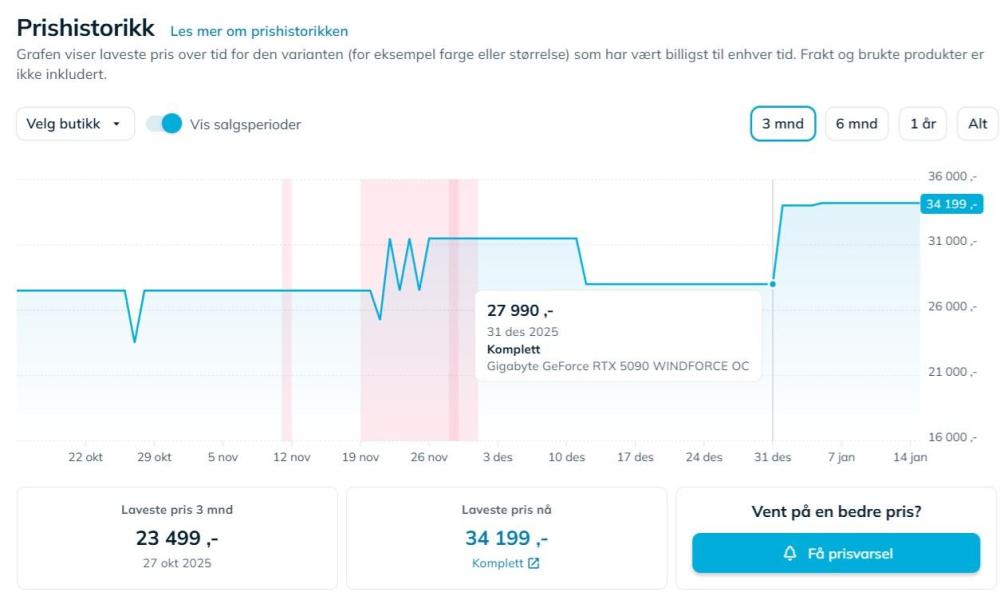
Task: Click the bell icon on price alert button
Action: point(789,553)
